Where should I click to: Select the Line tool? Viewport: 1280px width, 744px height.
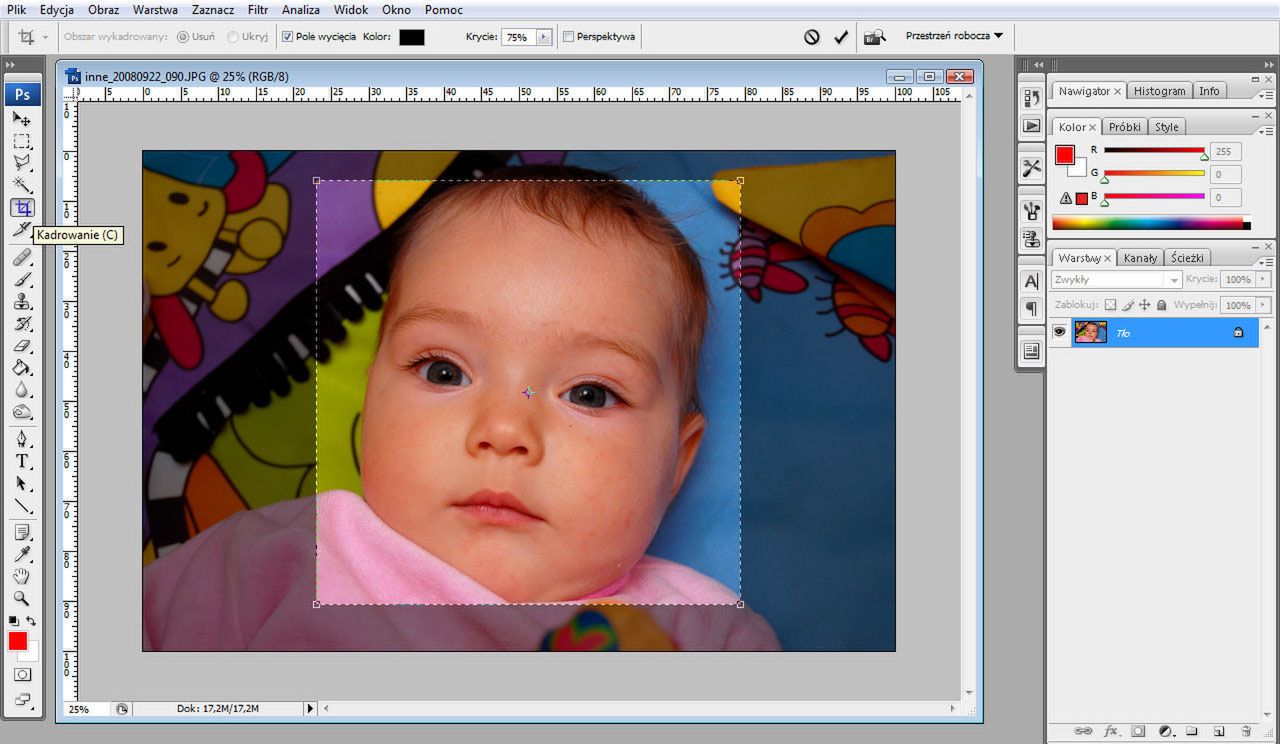coord(22,505)
